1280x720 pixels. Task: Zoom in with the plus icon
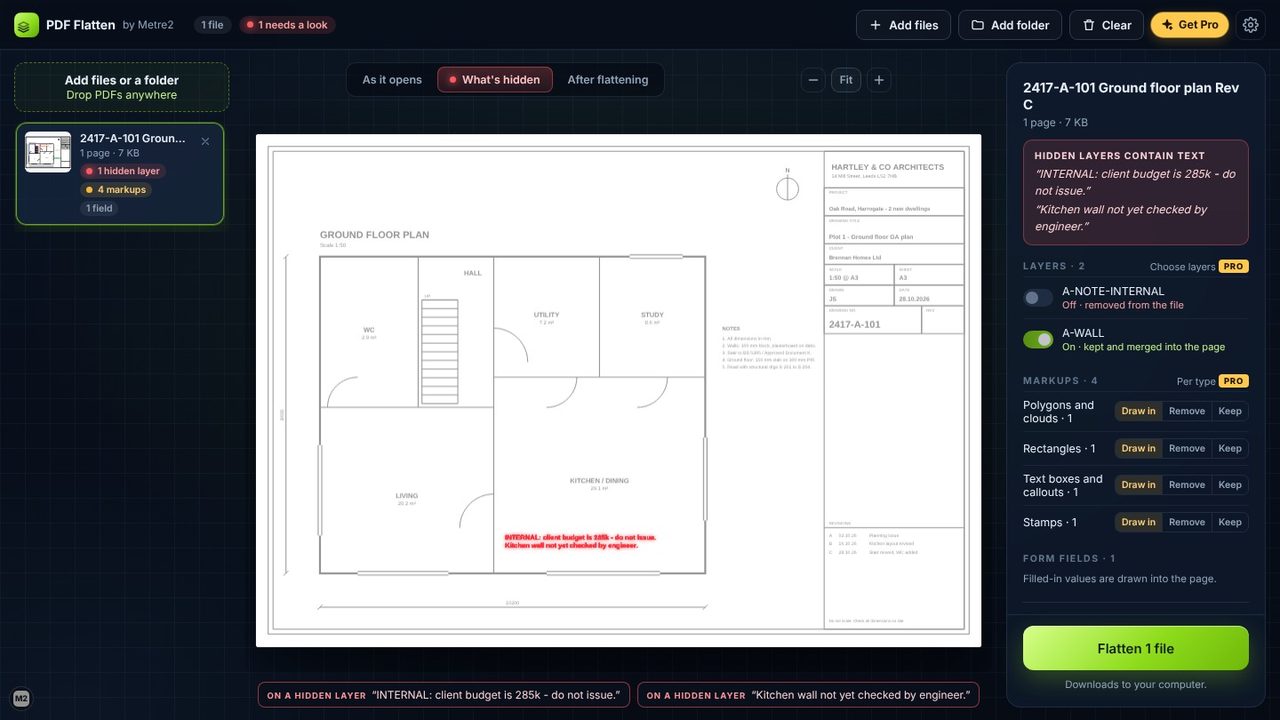879,80
